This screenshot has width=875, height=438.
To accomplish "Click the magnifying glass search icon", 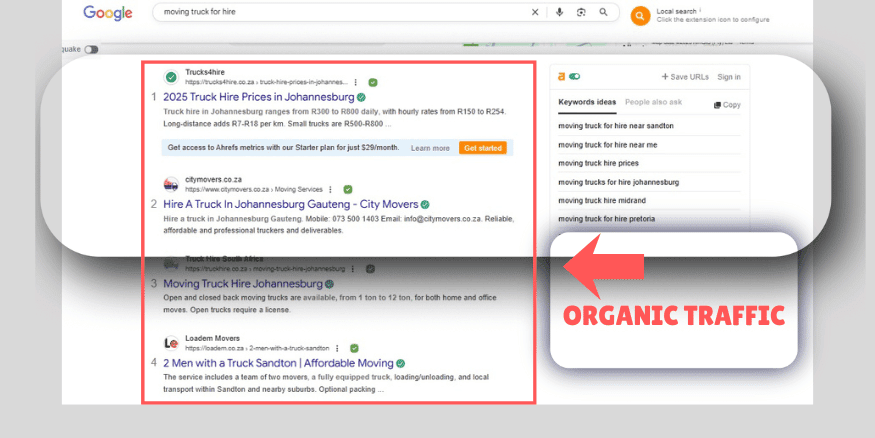I will 603,12.
